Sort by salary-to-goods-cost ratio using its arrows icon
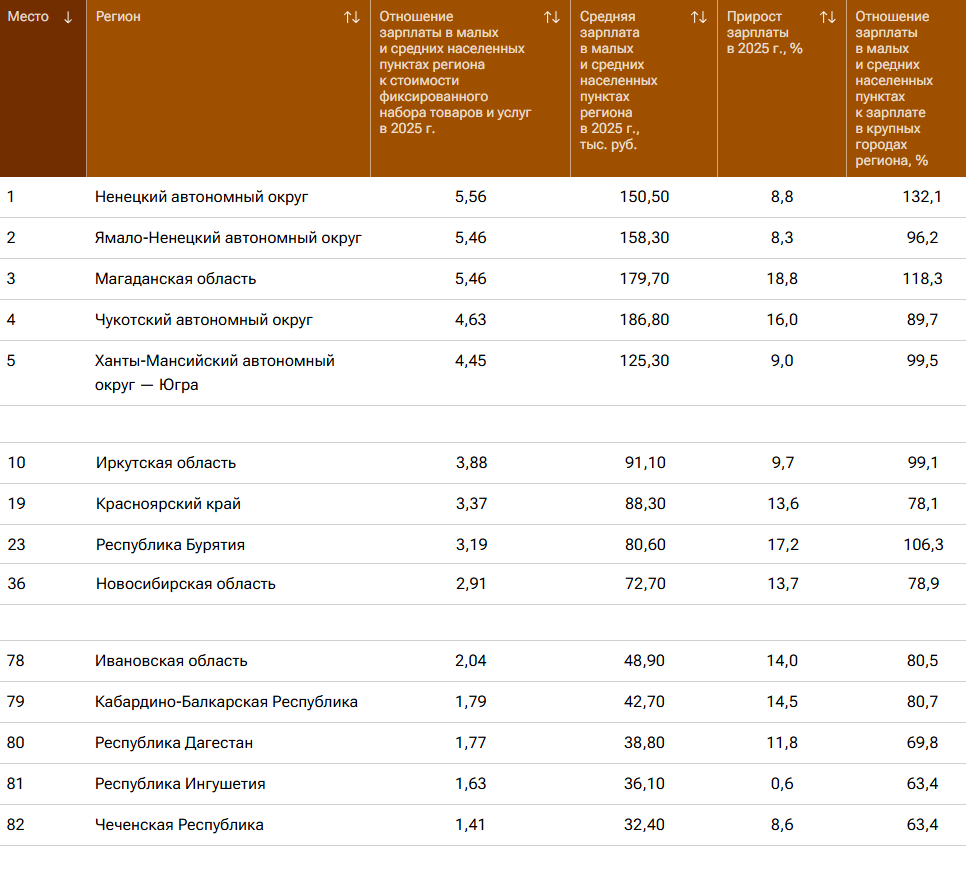Screen dimensions: 966x878 coord(551,17)
